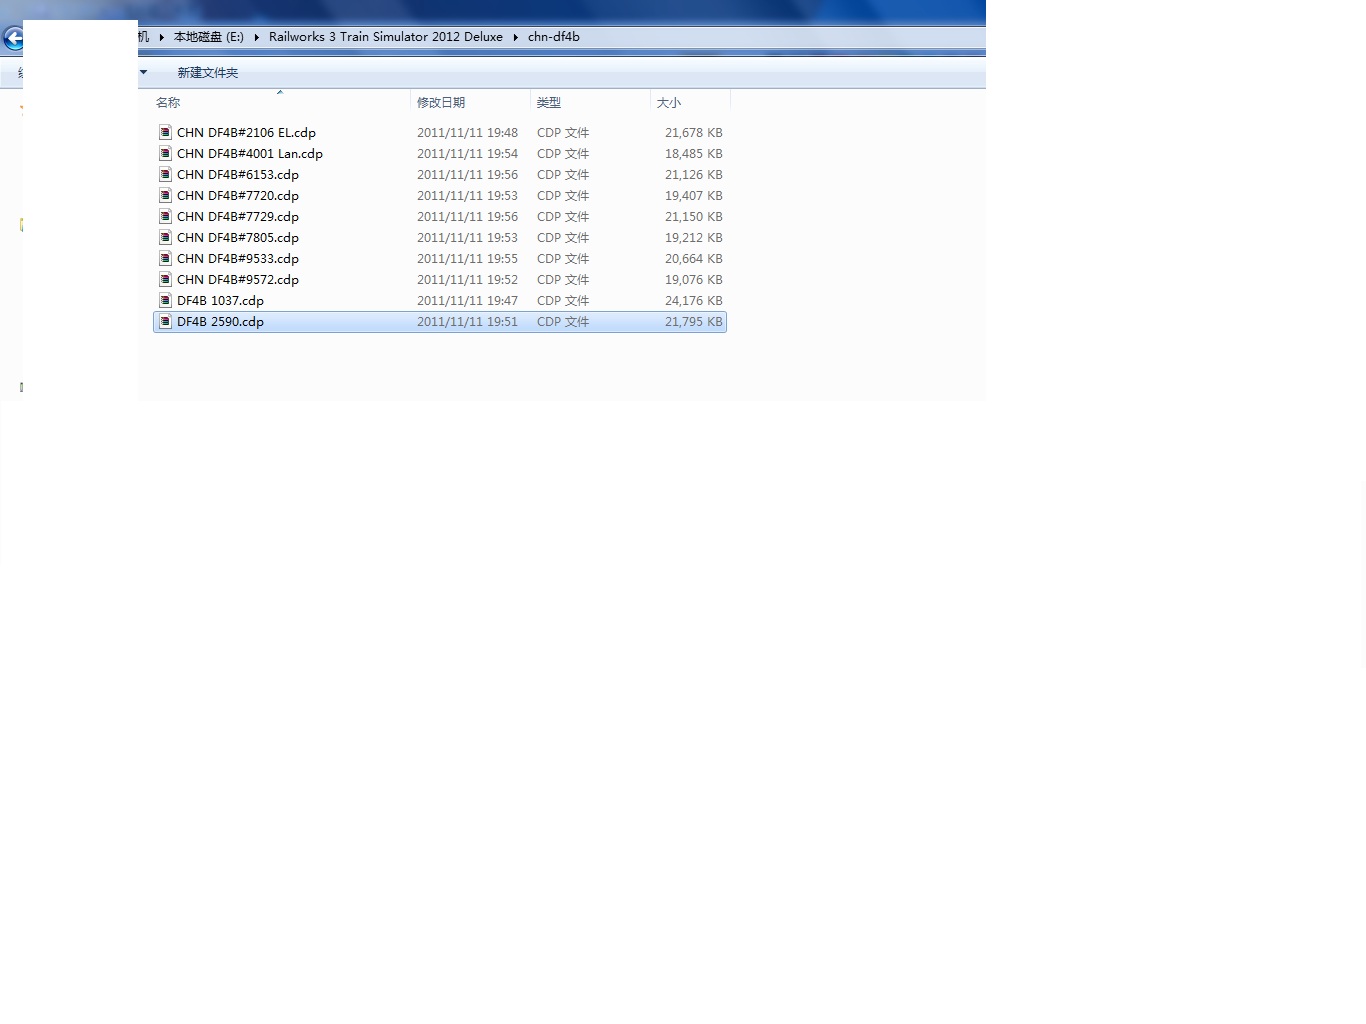Sort files by 名称 column header
The image size is (1366, 1024).
(168, 102)
